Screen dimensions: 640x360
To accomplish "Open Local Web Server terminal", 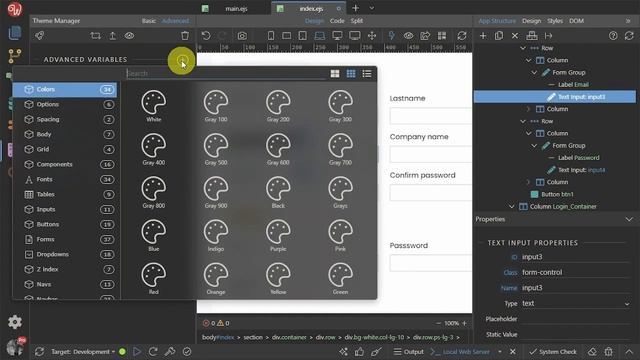I will (460, 352).
